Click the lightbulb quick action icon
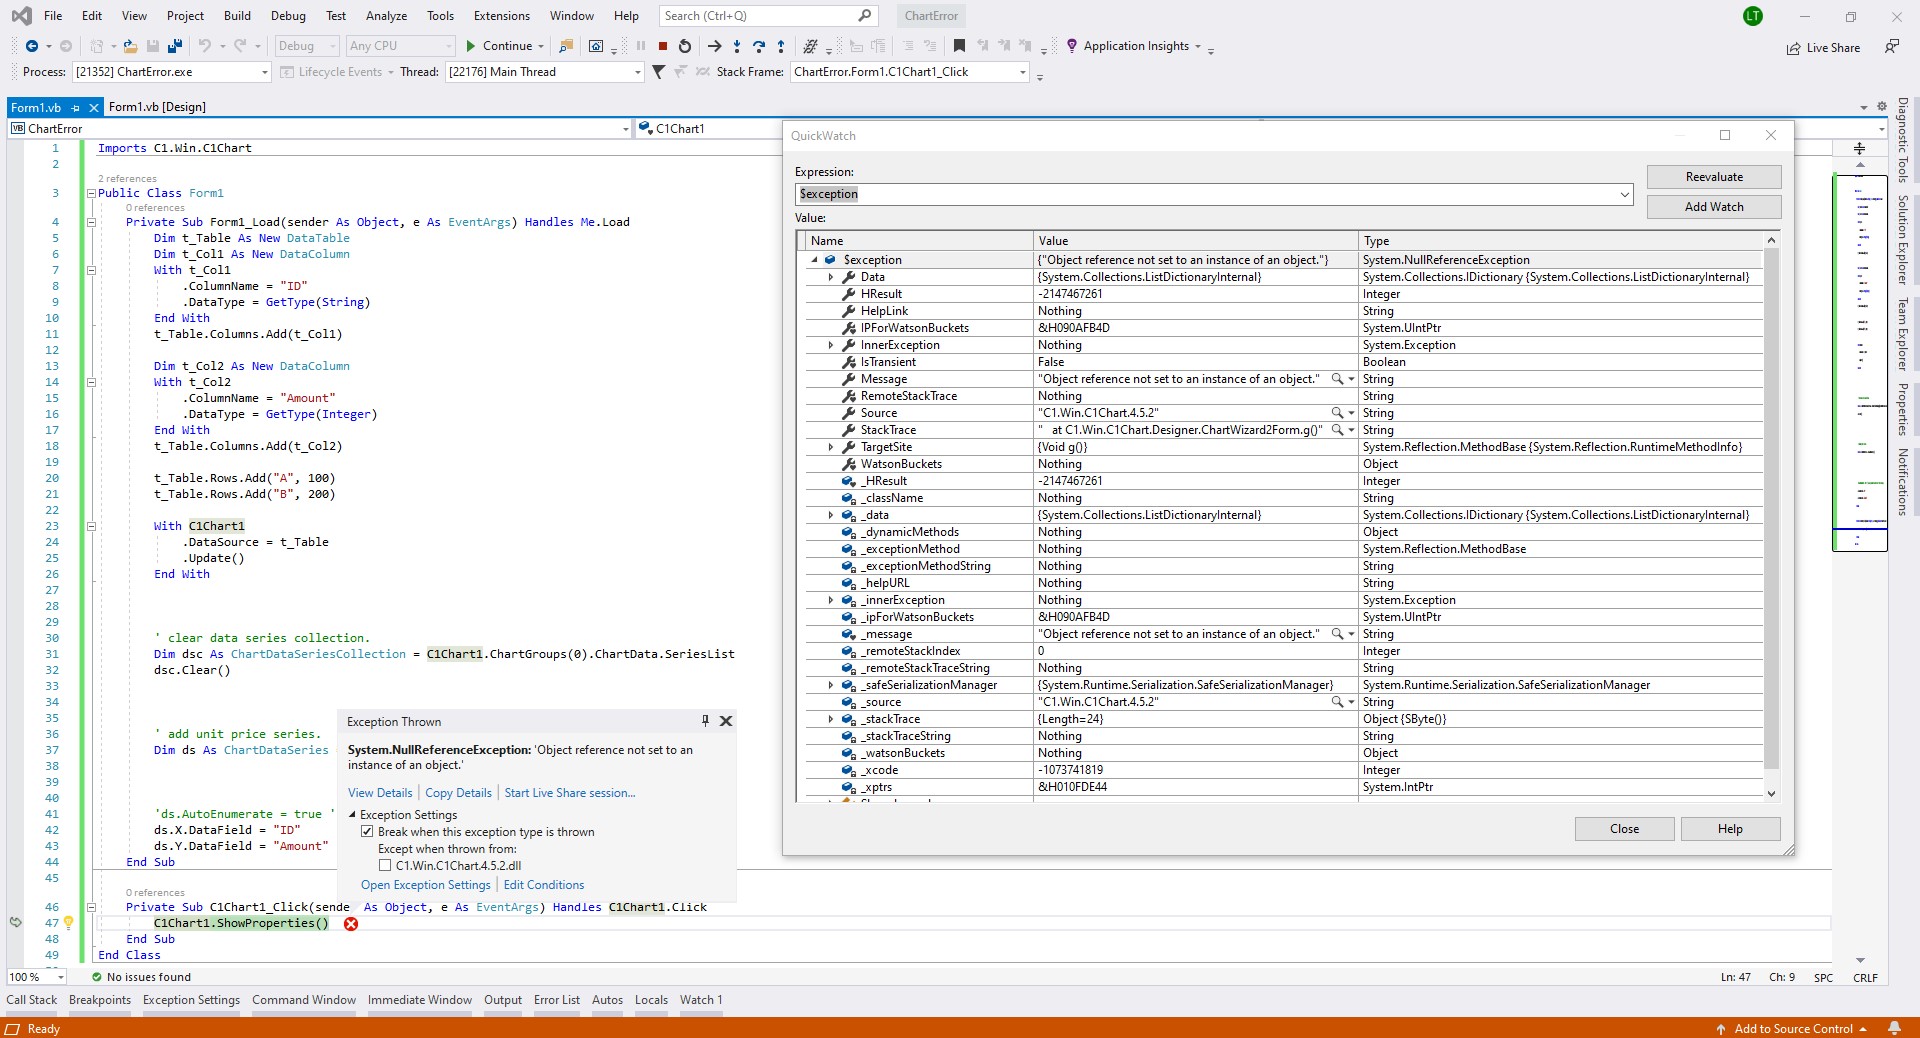The width and height of the screenshot is (1920, 1038). [x=68, y=923]
